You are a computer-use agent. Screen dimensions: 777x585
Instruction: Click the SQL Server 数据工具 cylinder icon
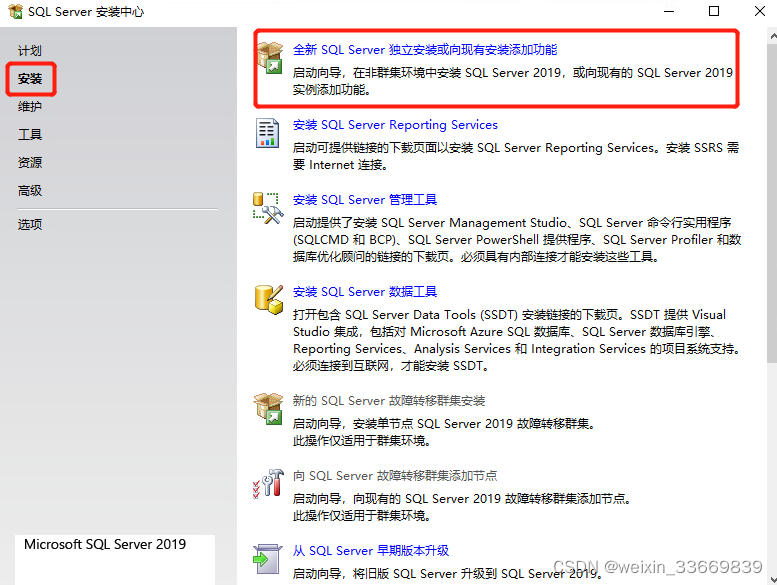pos(269,299)
